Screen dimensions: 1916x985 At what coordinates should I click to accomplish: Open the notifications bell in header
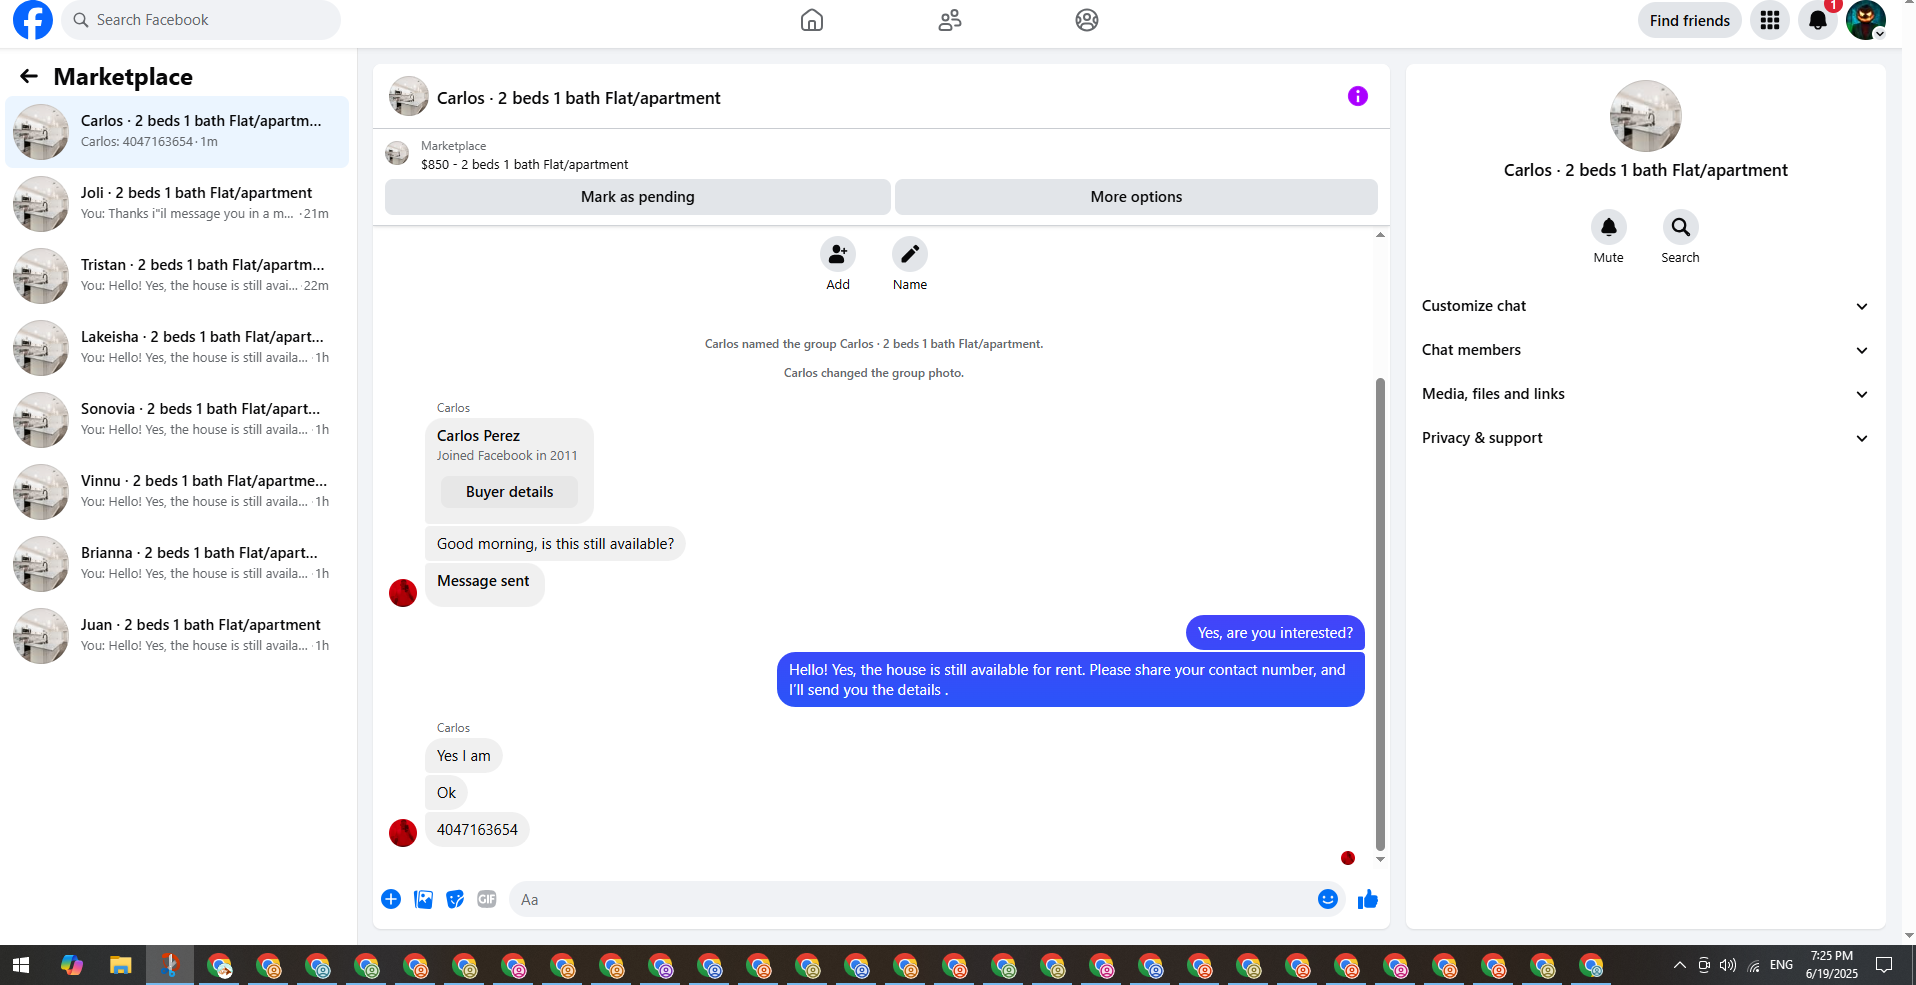click(1818, 20)
